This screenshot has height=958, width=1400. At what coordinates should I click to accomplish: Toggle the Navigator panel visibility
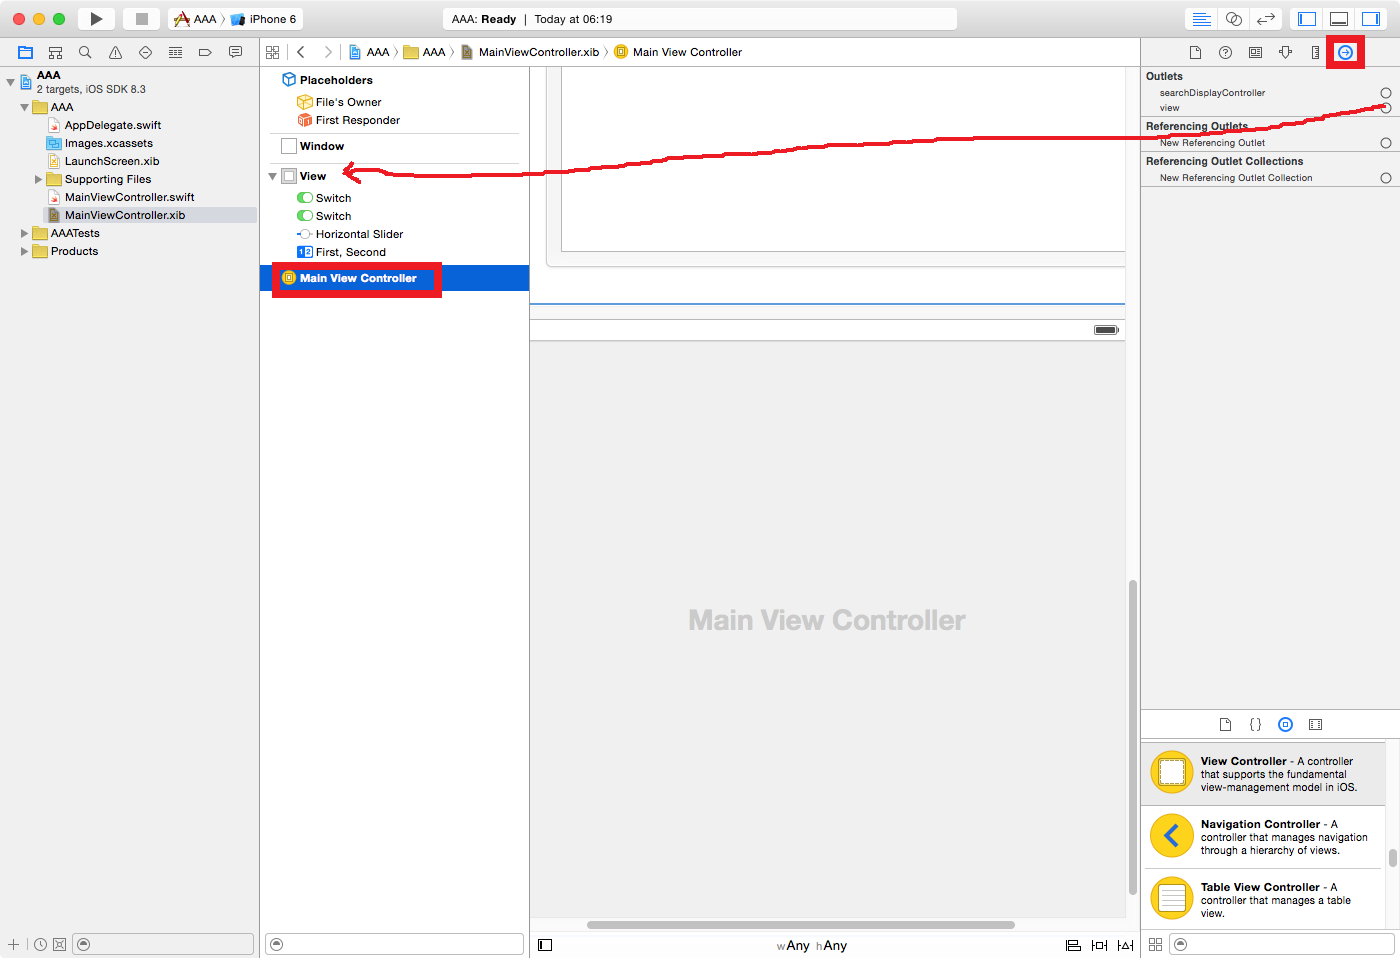click(x=1307, y=19)
